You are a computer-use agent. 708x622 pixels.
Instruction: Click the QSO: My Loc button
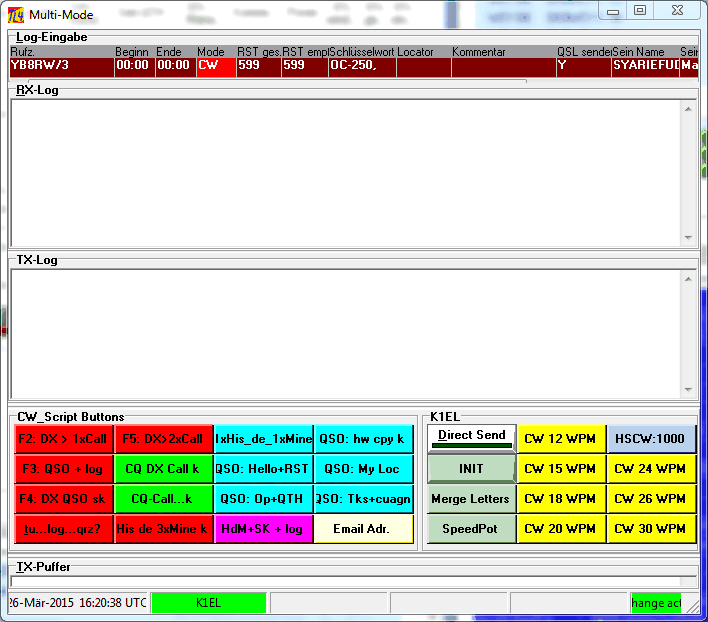[x=363, y=469]
